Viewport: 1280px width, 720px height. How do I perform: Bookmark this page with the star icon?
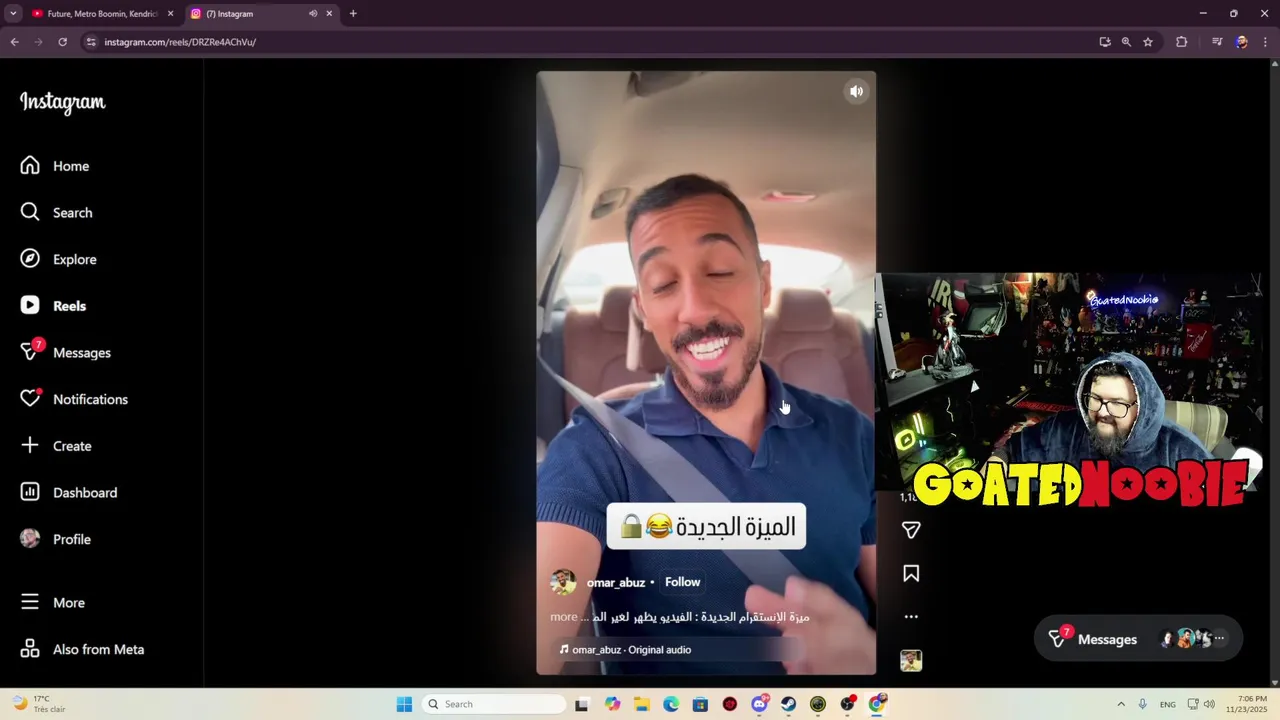pos(1148,42)
